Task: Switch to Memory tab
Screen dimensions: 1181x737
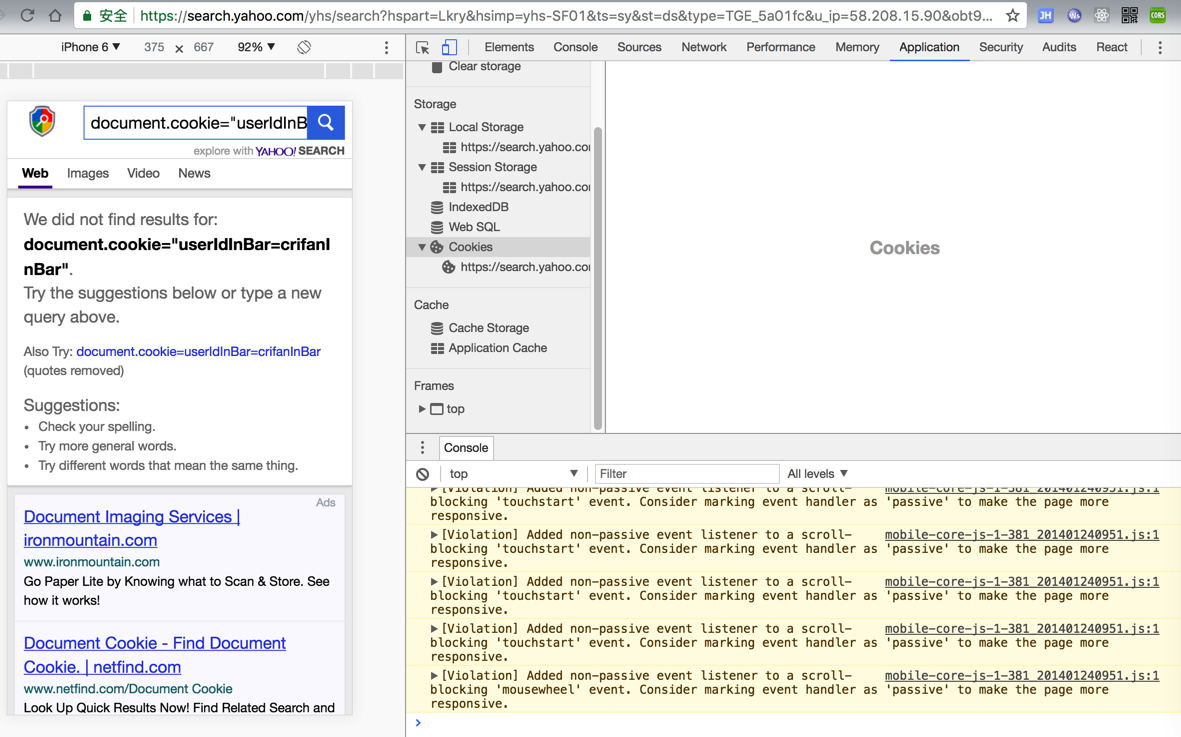Action: pyautogui.click(x=857, y=47)
